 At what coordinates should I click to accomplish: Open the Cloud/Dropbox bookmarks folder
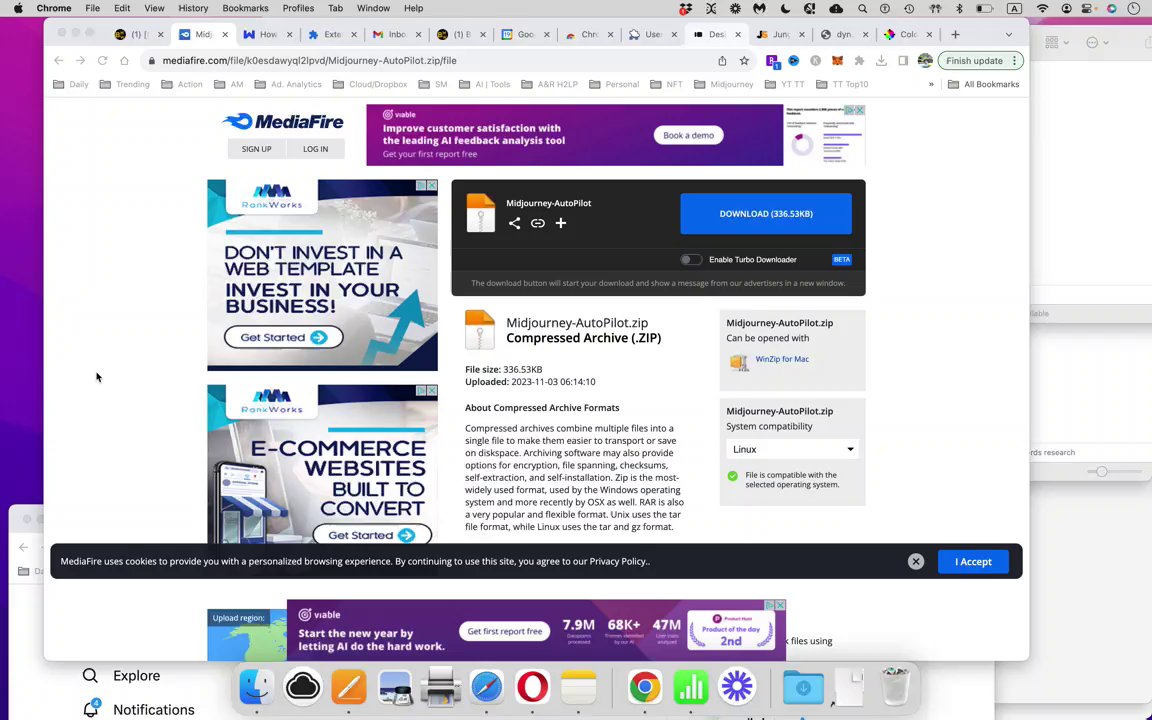(x=370, y=84)
